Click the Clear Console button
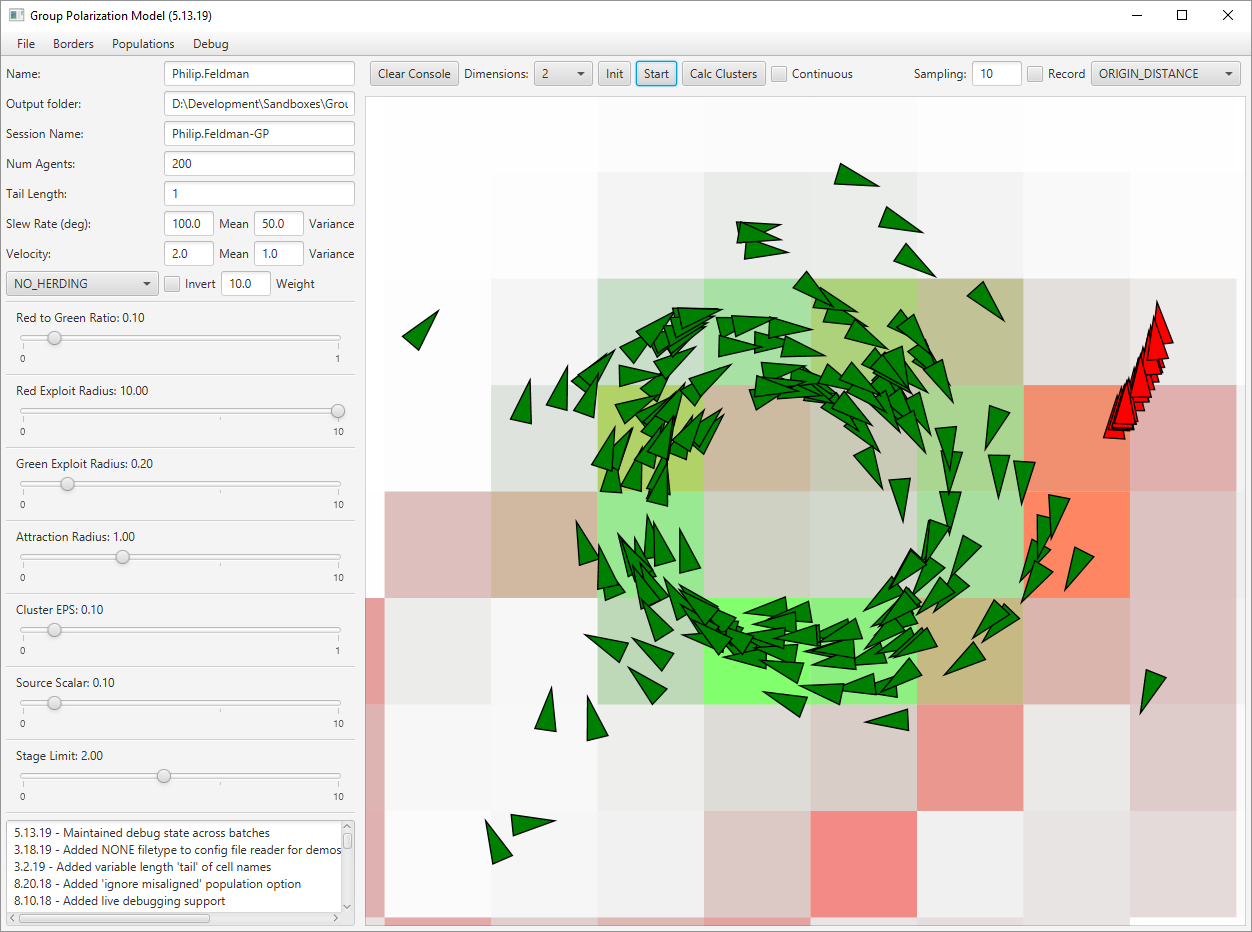Screen dimensions: 1252x932 point(414,74)
